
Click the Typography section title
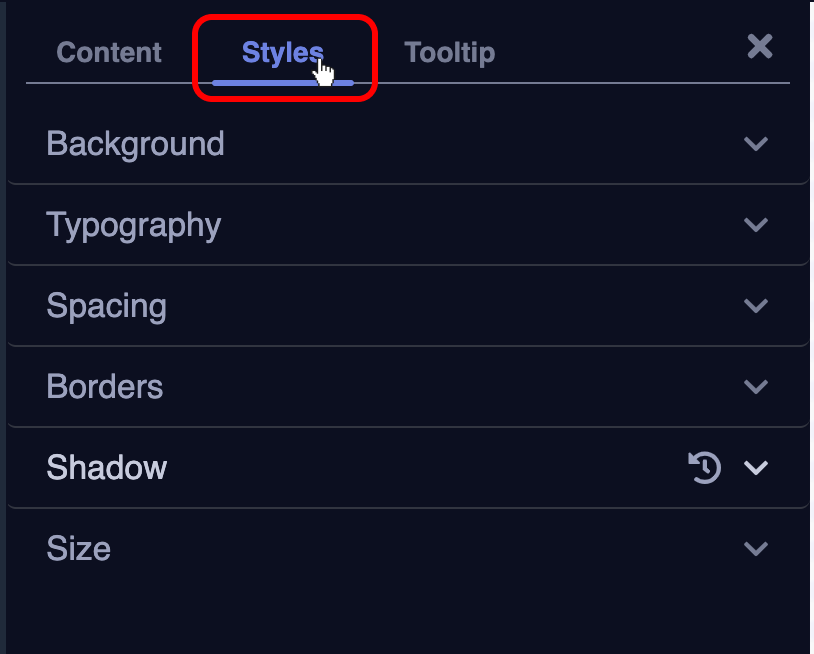(x=133, y=225)
